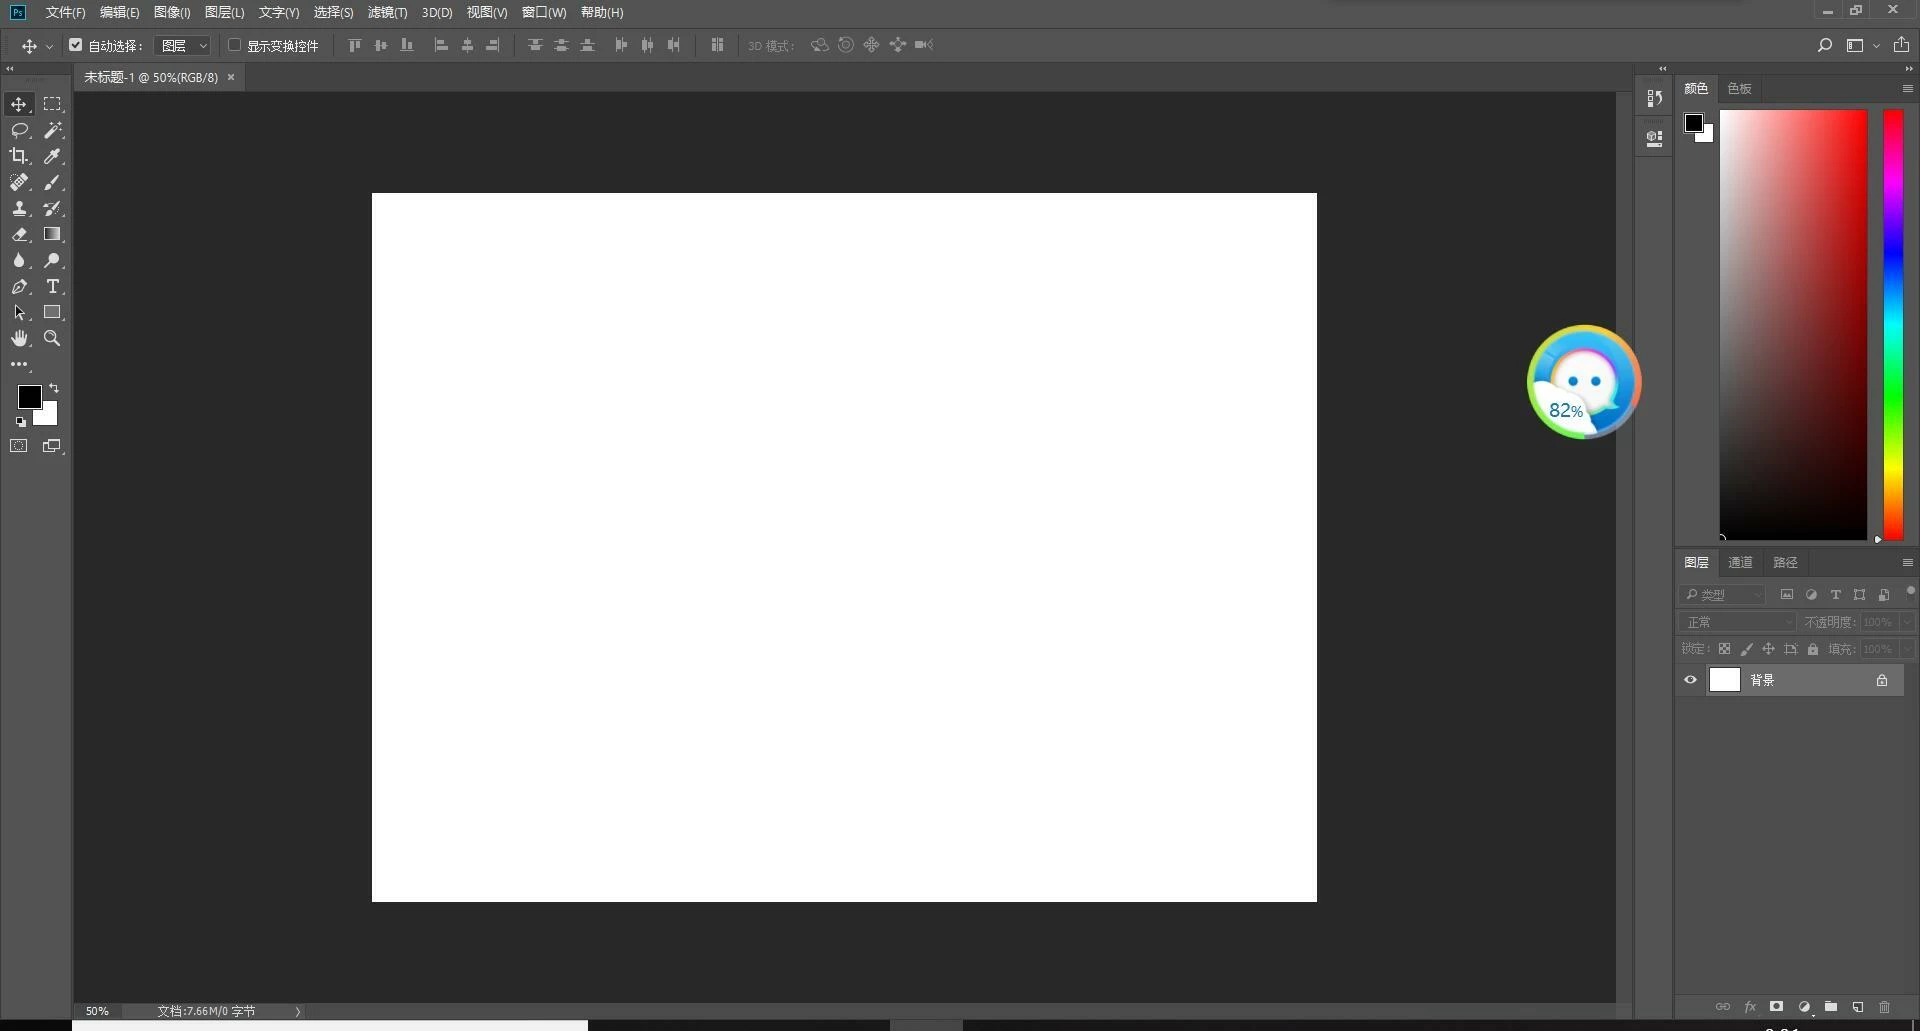Screen dimensions: 1920x1031
Task: Select the Brush tool
Action: point(52,182)
